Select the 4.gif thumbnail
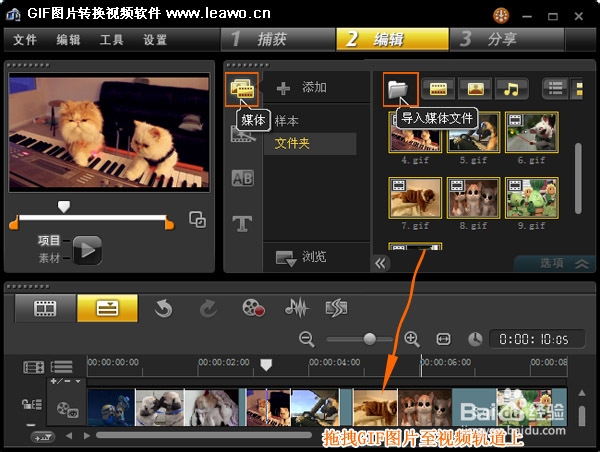The width and height of the screenshot is (600, 452). point(415,132)
